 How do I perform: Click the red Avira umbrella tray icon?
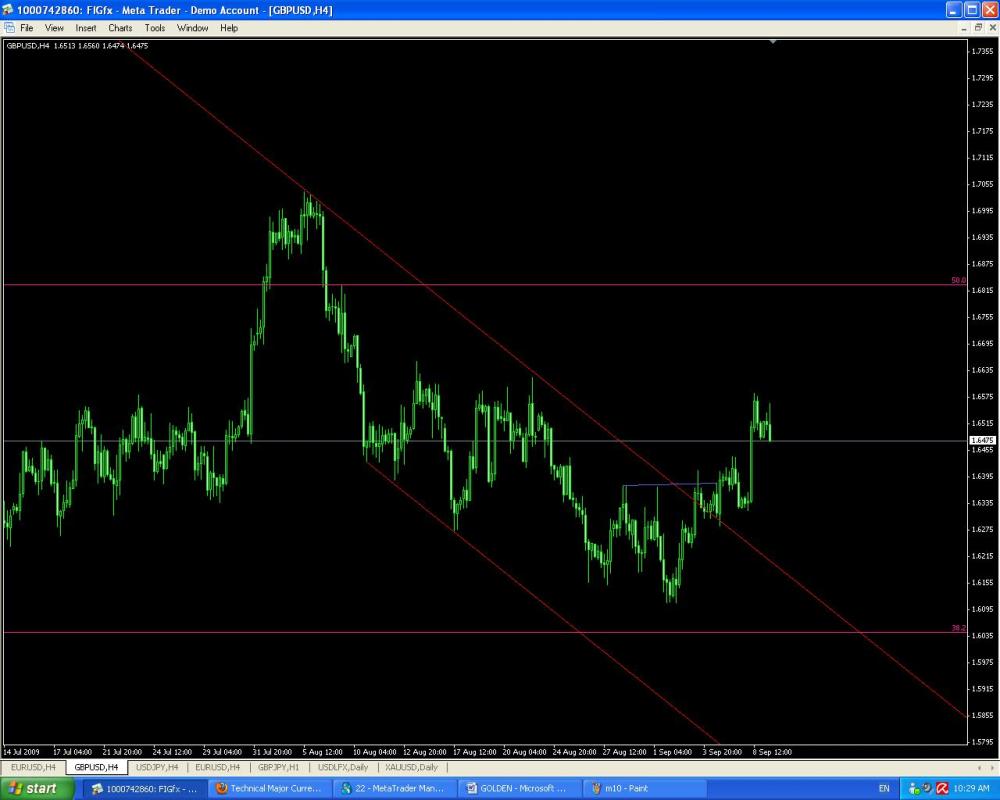(942, 789)
